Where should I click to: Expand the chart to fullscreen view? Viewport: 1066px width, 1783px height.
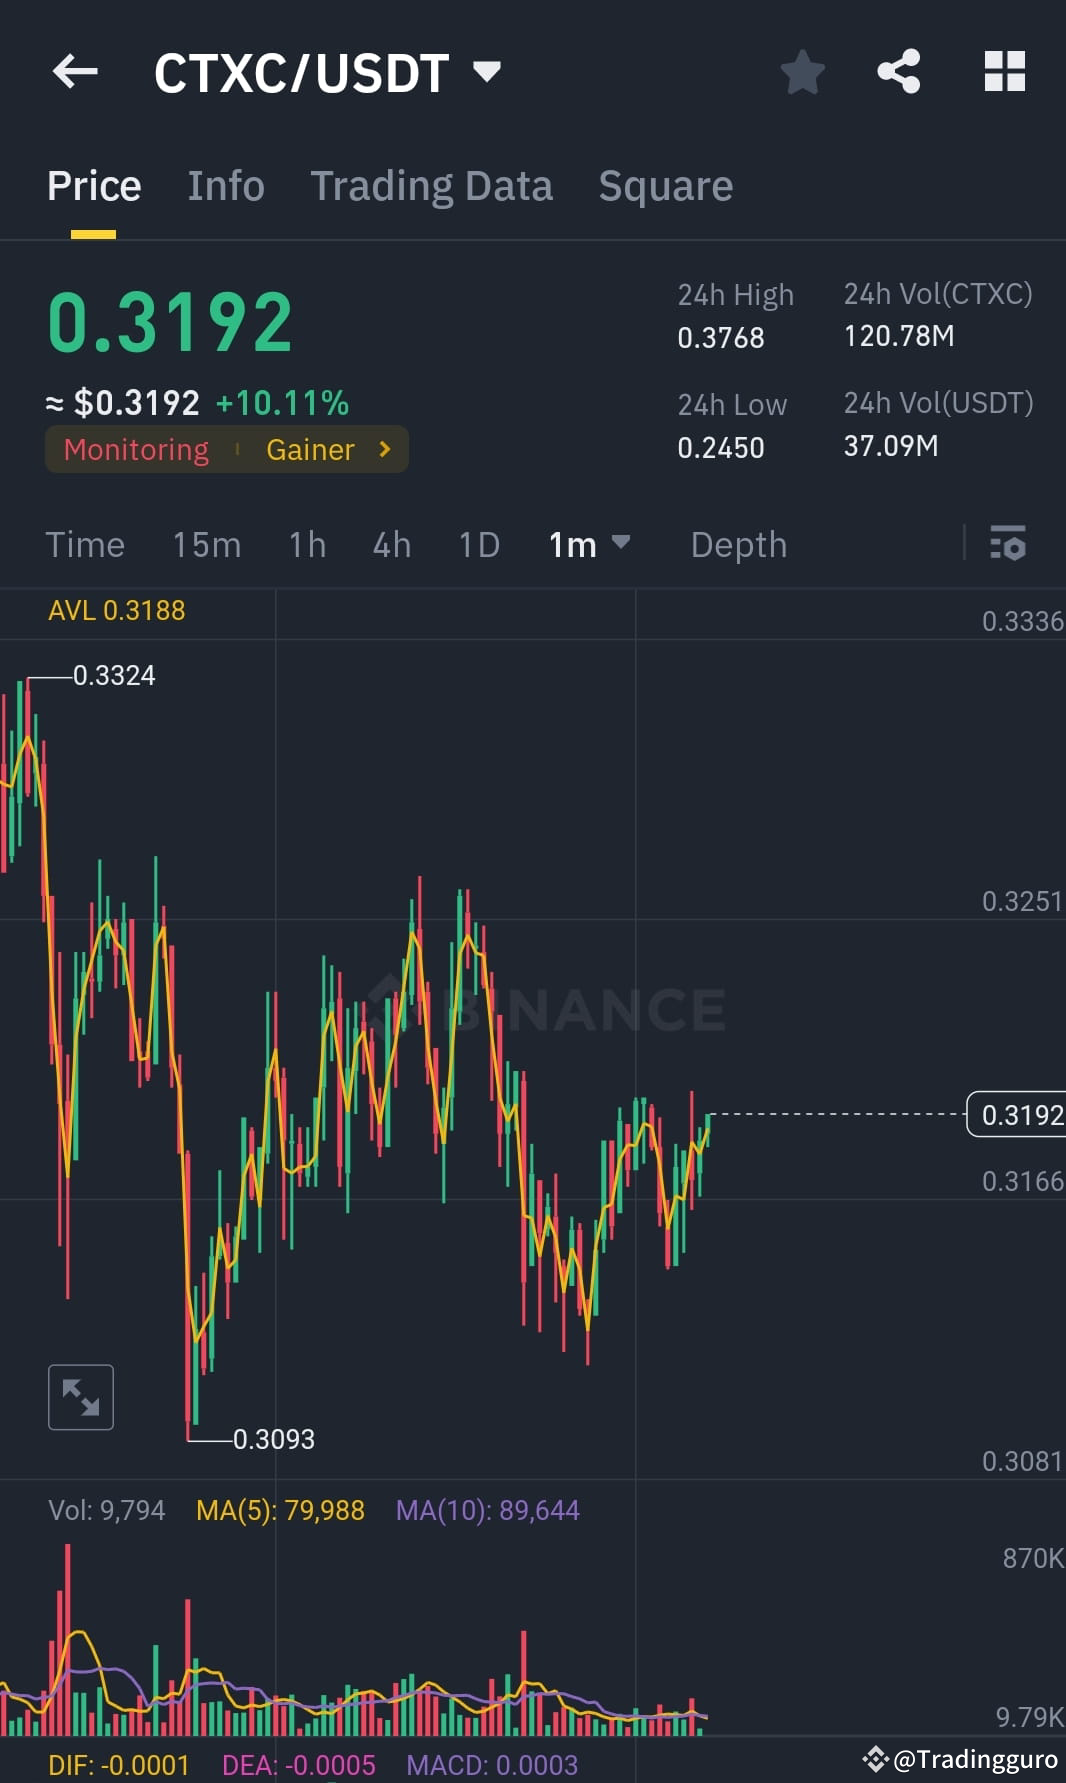point(80,1396)
